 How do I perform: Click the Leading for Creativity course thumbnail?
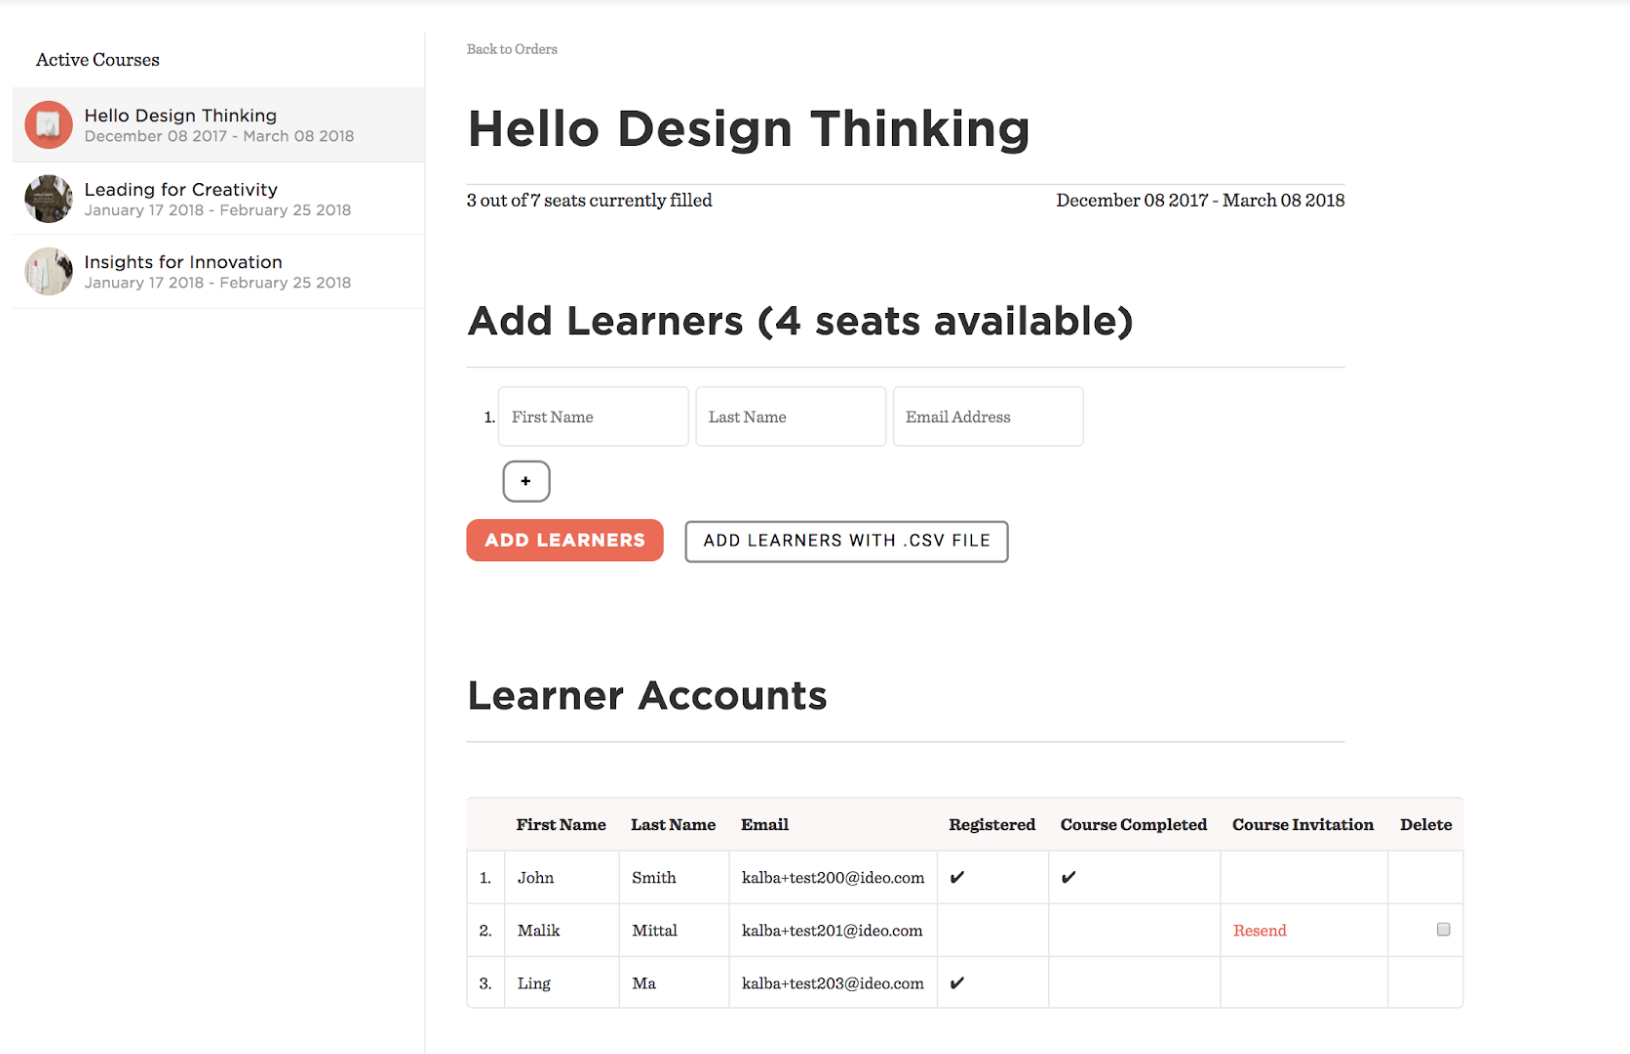(x=48, y=198)
